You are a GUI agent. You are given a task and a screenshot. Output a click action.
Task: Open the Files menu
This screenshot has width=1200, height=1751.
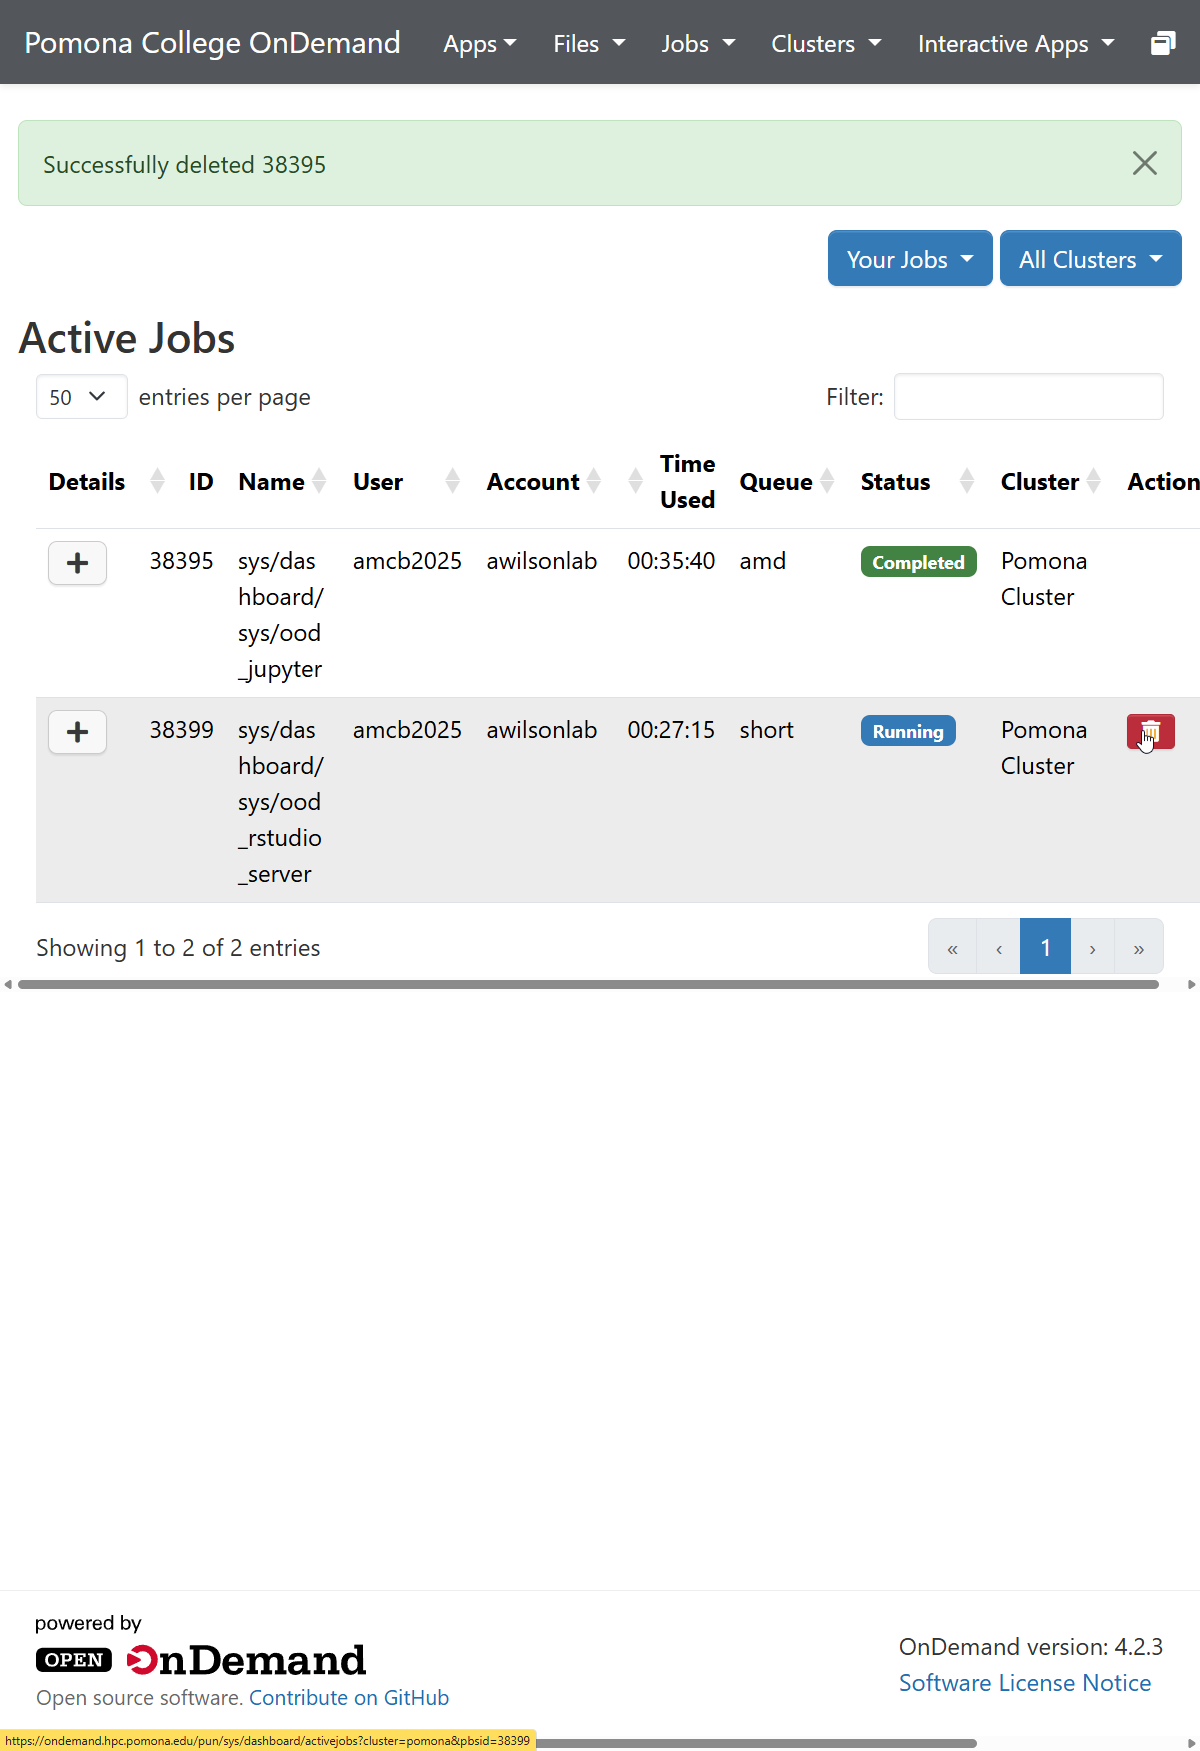tap(589, 44)
